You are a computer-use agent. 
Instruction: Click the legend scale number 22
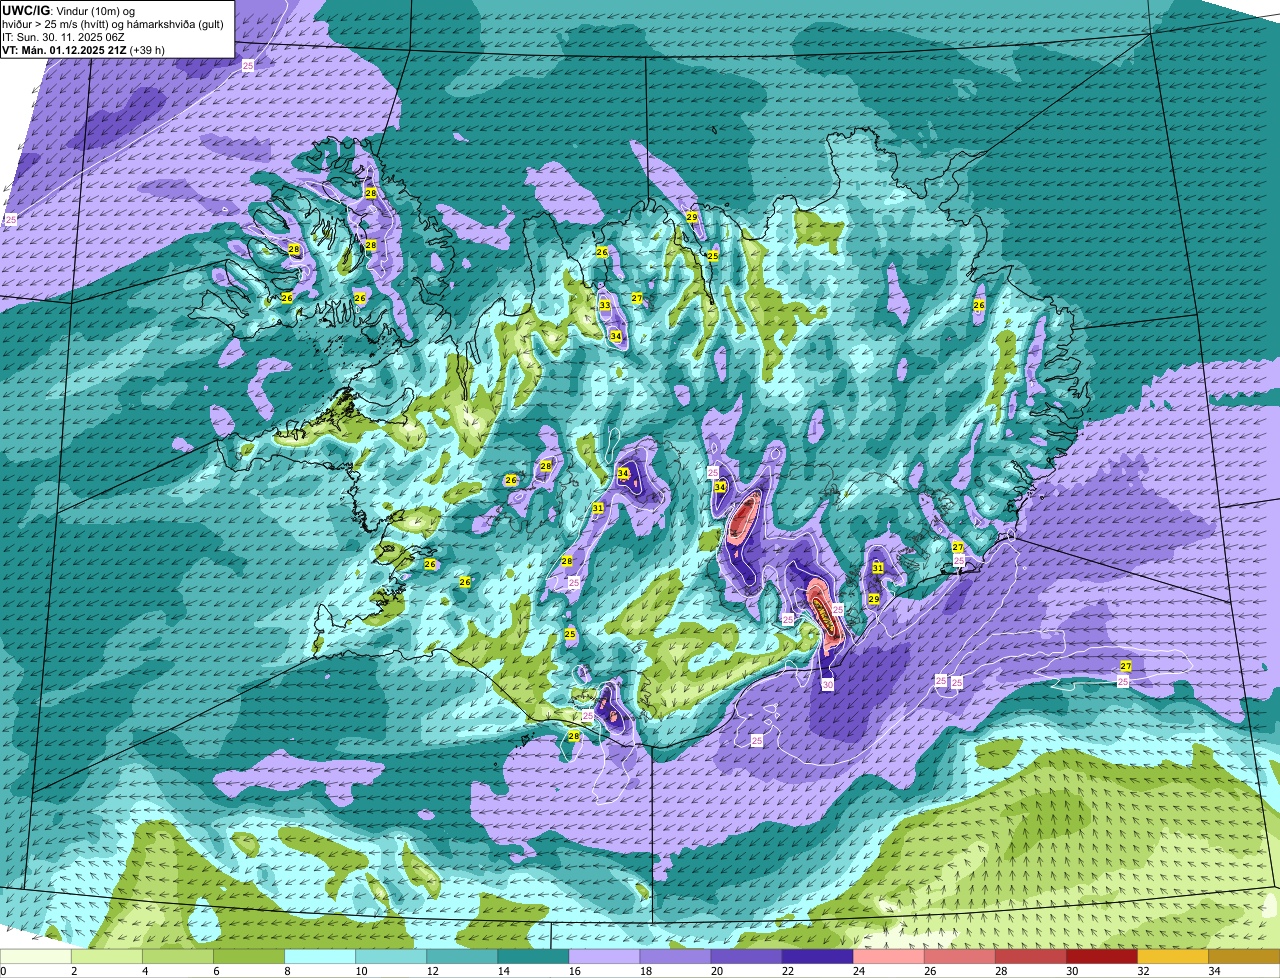pos(787,971)
